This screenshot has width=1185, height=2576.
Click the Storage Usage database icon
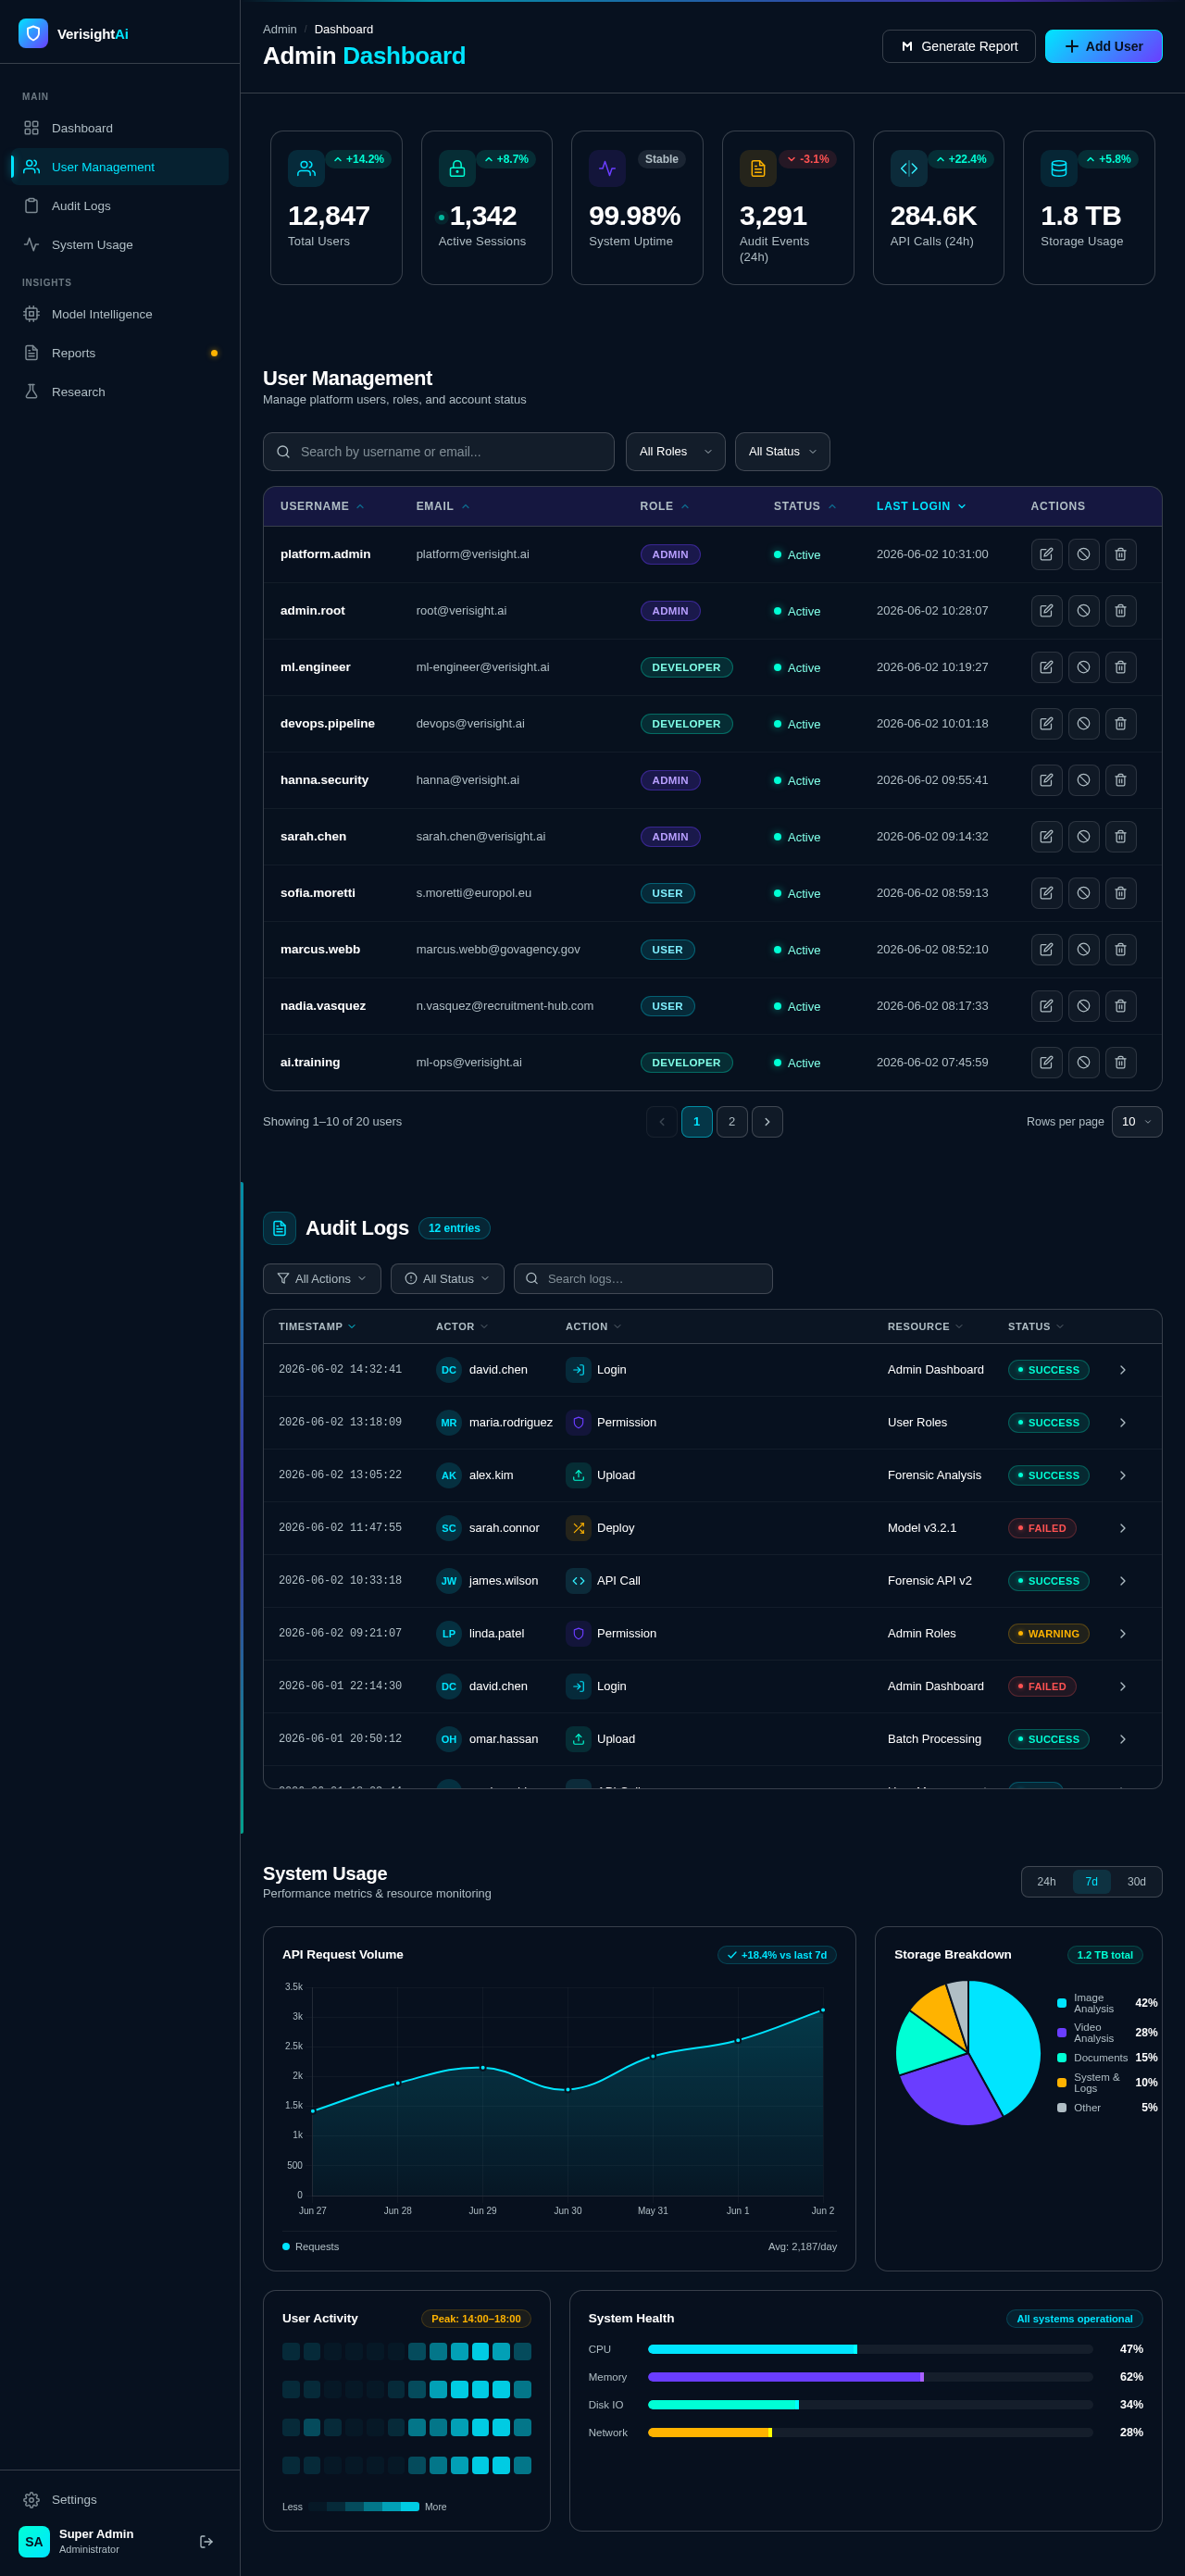pos(1059,168)
